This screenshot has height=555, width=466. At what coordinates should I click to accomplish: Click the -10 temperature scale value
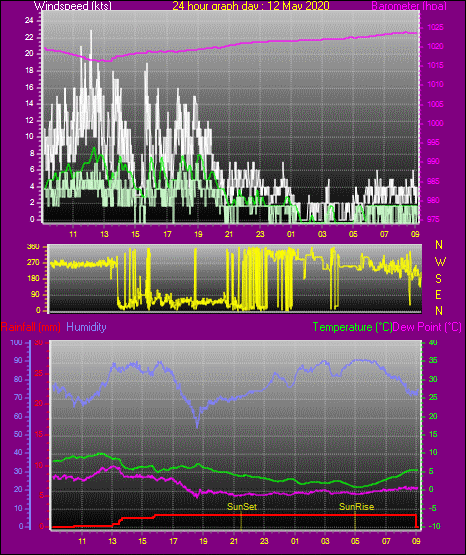434,526
